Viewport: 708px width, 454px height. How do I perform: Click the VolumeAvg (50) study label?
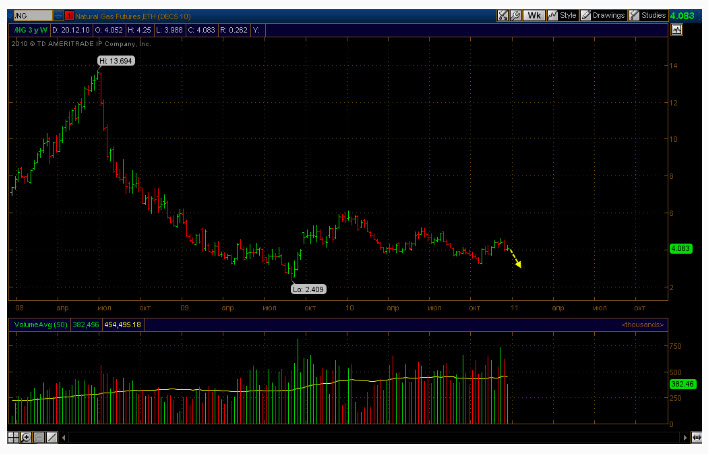coord(40,325)
